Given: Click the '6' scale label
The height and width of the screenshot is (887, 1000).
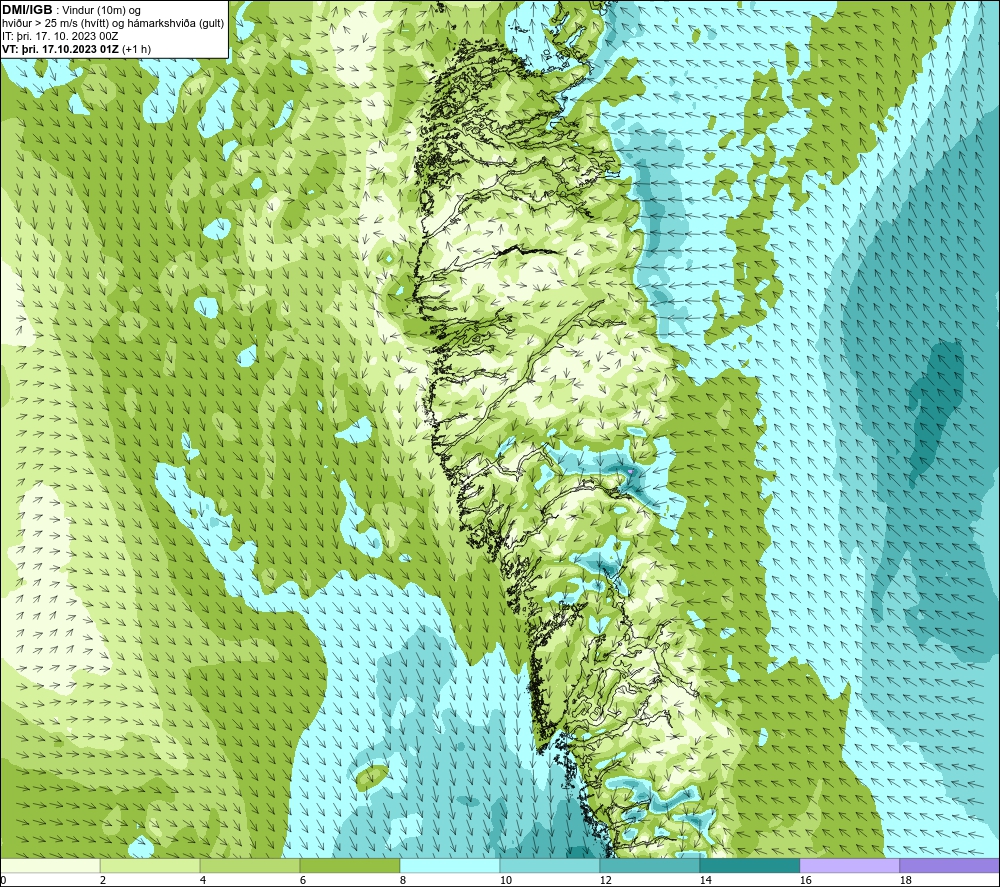Looking at the screenshot, I should [x=303, y=881].
